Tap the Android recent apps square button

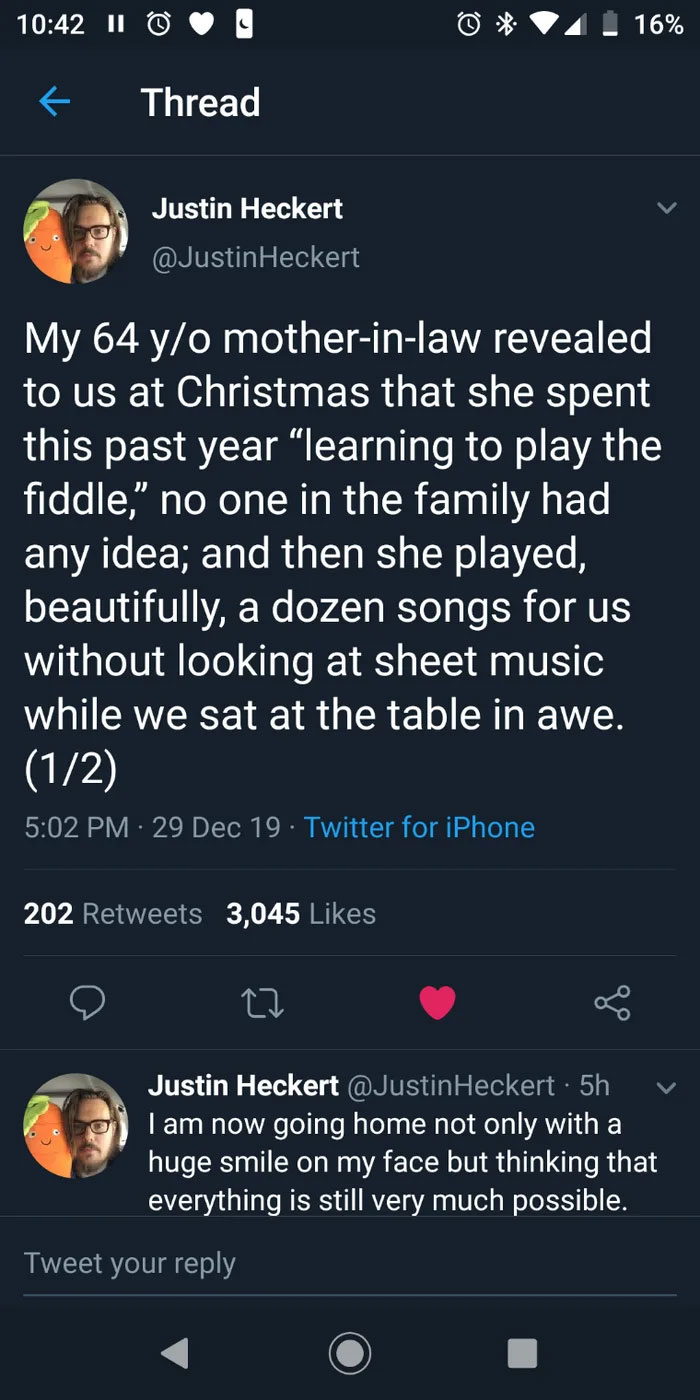523,1353
